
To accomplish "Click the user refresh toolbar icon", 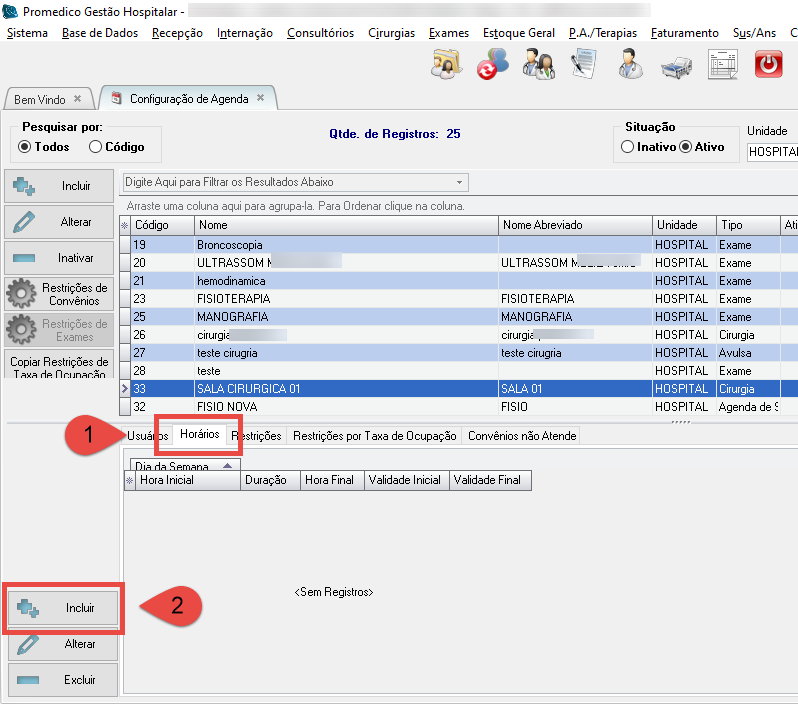I will 492,66.
